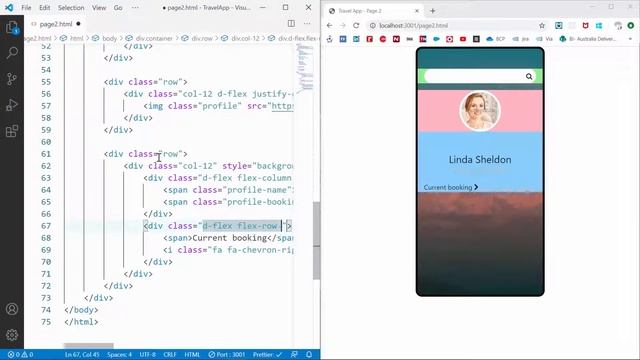
Task: Click the Spaces: 4 indentation status item
Action: click(x=119, y=354)
